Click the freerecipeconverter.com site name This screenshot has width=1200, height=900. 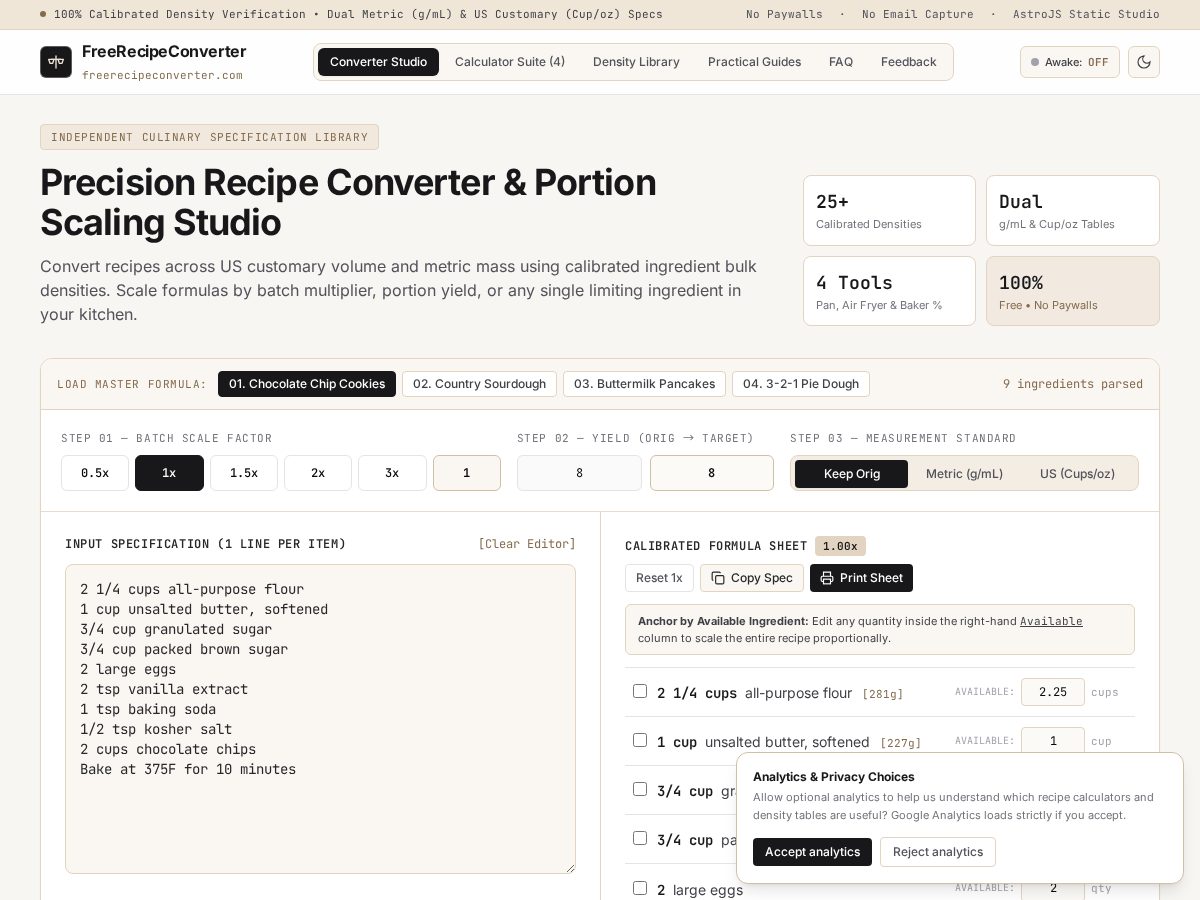[x=162, y=75]
